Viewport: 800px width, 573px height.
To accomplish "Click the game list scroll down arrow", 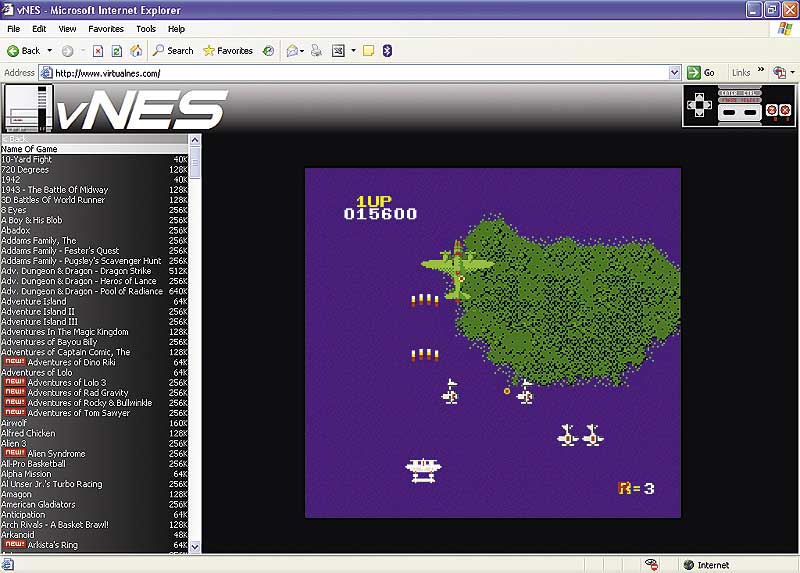I will pos(195,547).
